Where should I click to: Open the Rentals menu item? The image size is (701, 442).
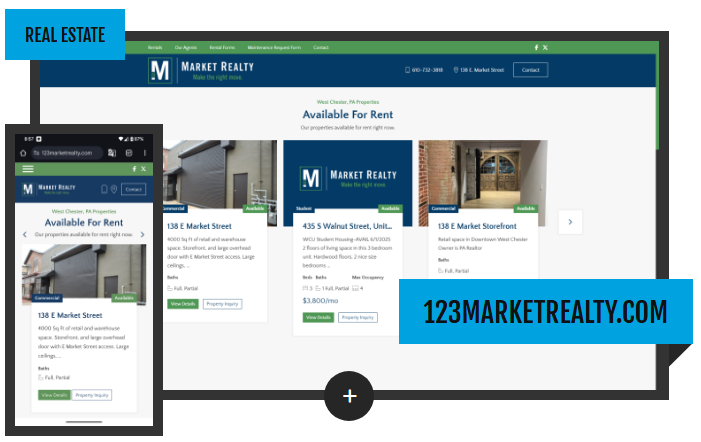[155, 48]
